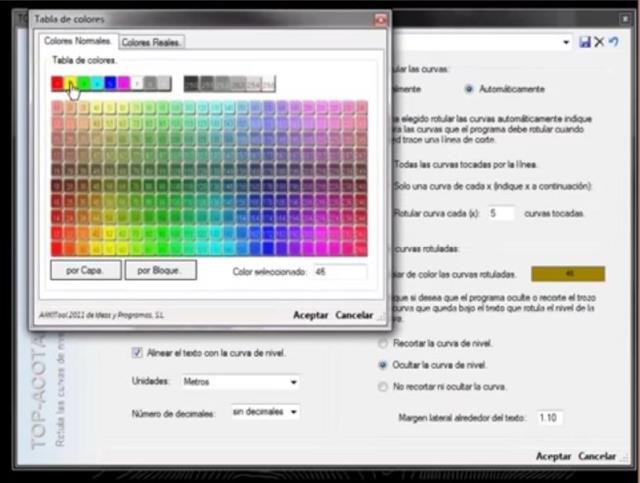Pick the magenta basic color swatch
This screenshot has width=640, height=483.
[x=124, y=83]
